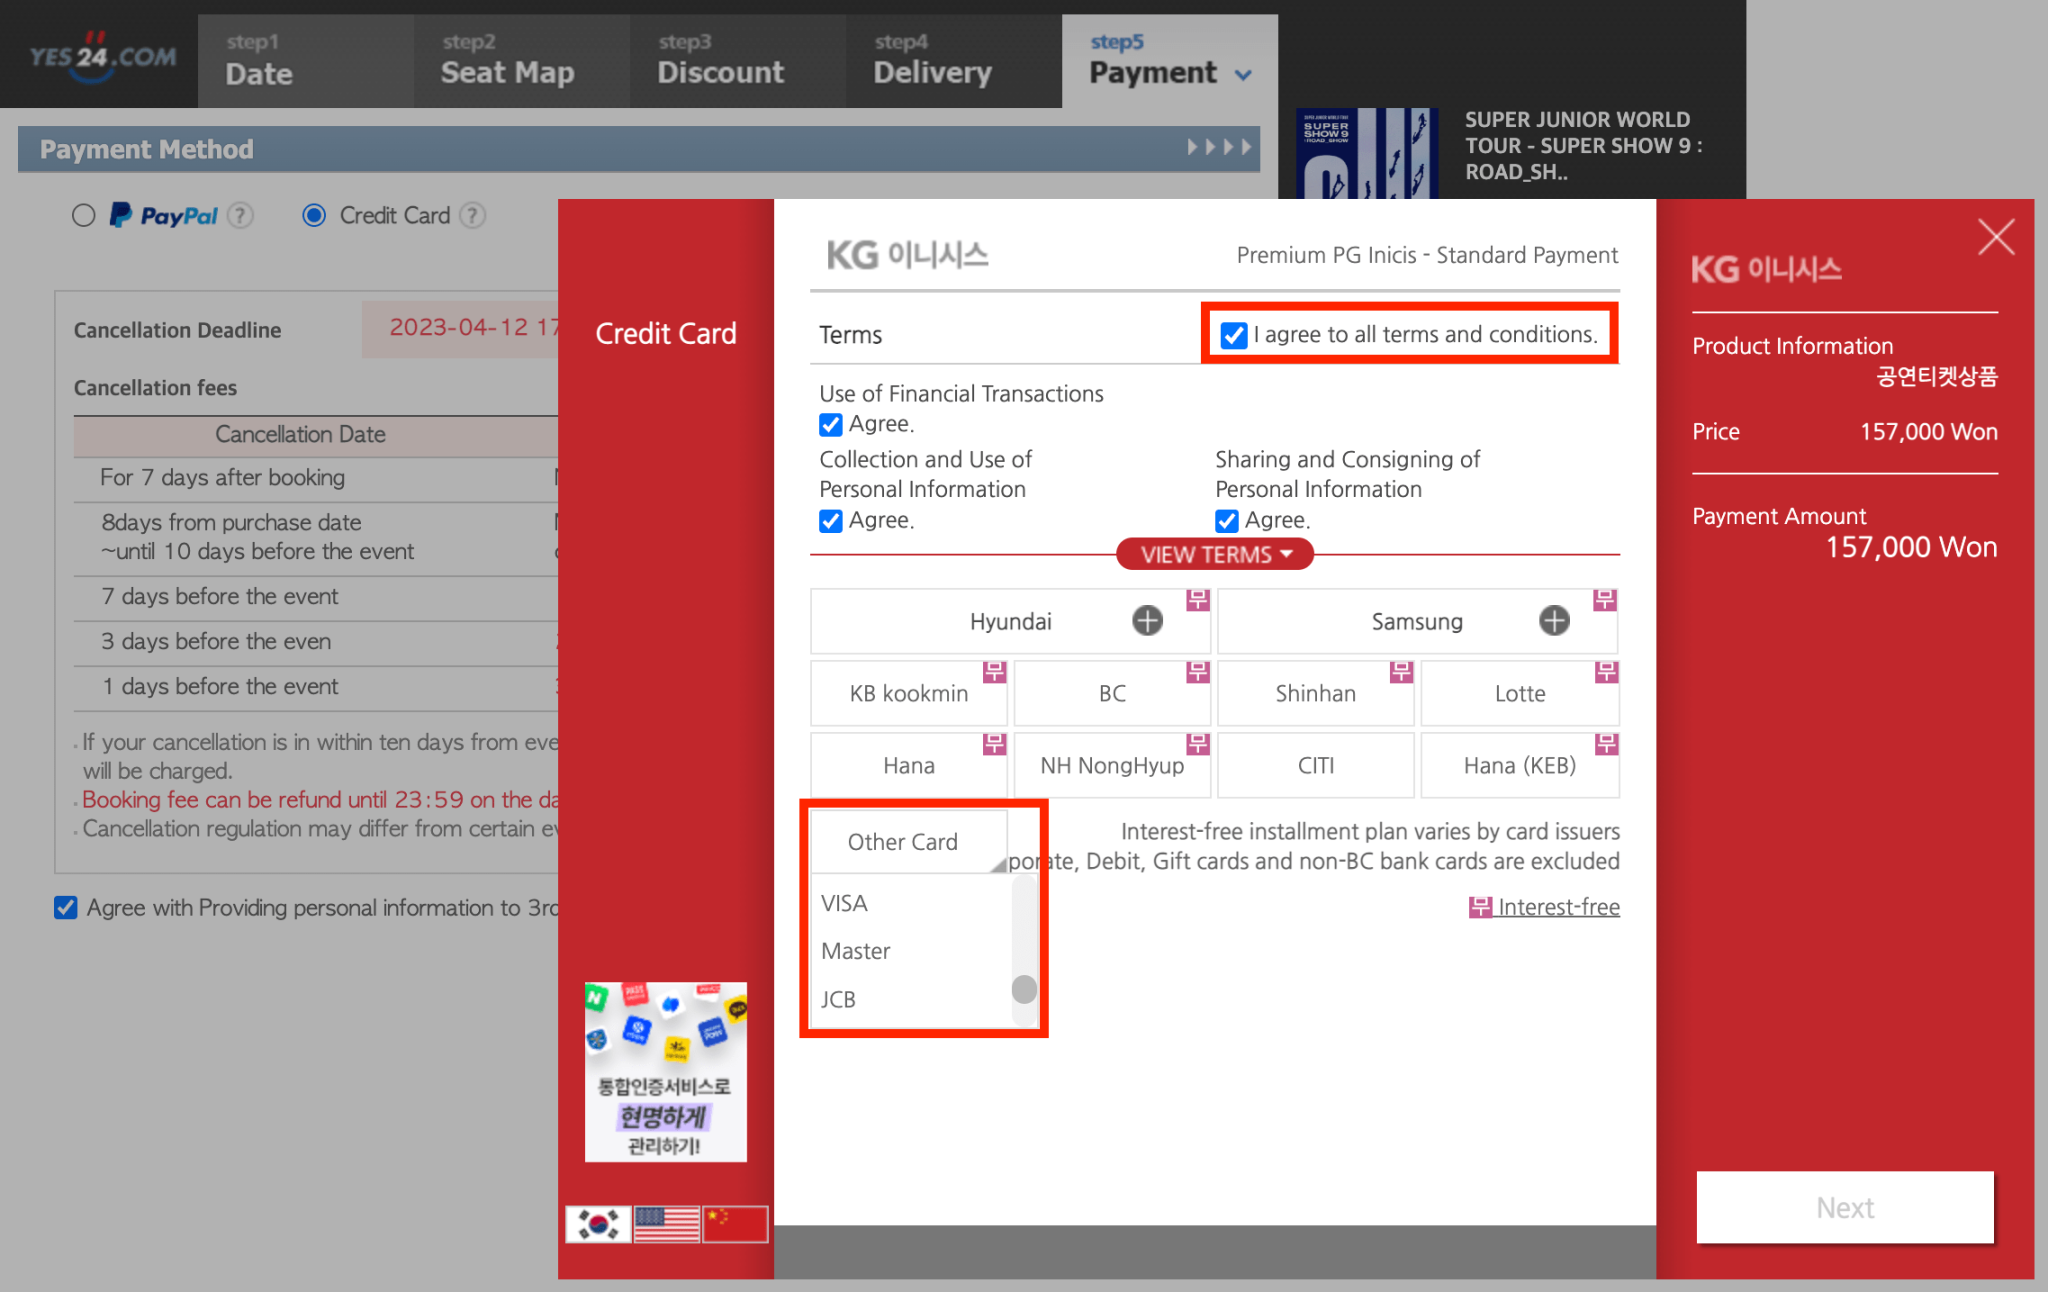Image resolution: width=2048 pixels, height=1292 pixels.
Task: Click the PayPal help question mark icon
Action: point(240,215)
